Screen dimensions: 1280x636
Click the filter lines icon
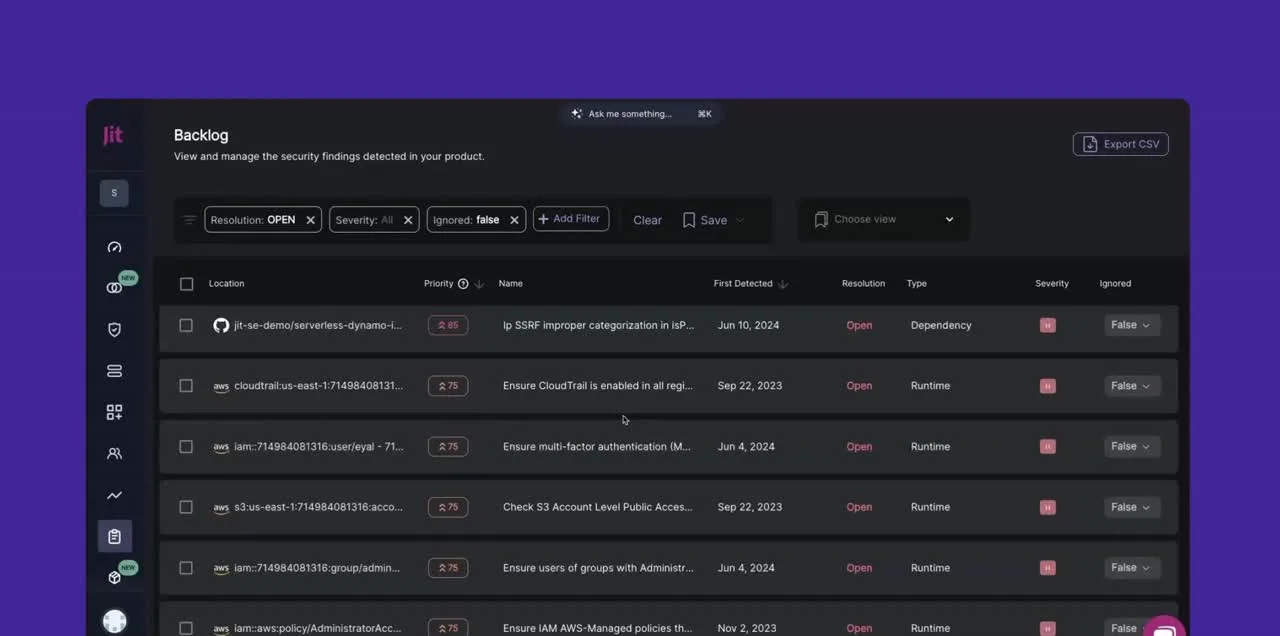click(x=189, y=220)
